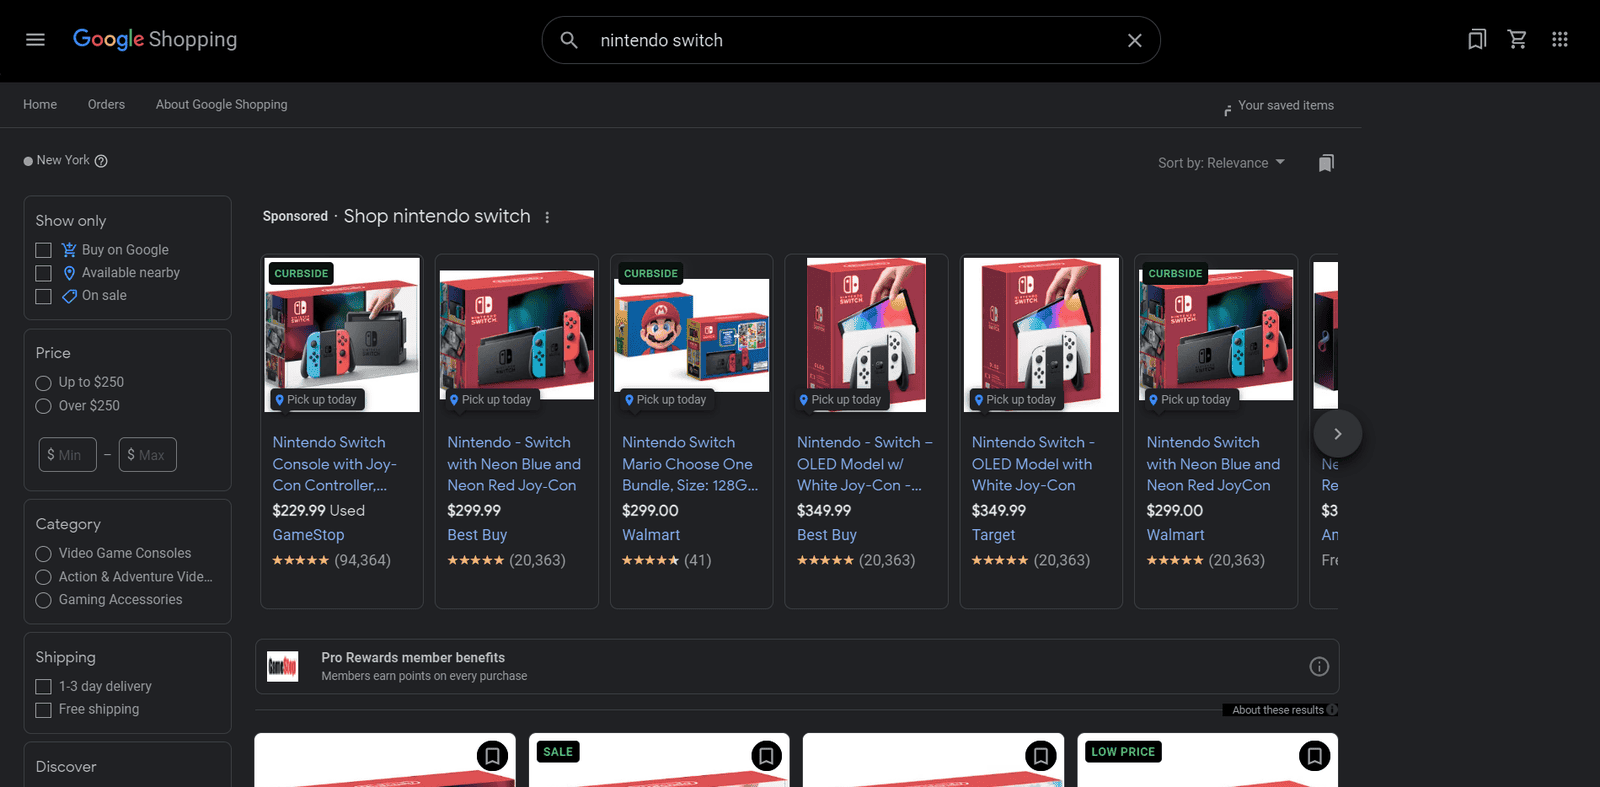Open Walmart Neon Blue JoyCon $299.00 listing
This screenshot has width=1600, height=787.
point(1213,464)
